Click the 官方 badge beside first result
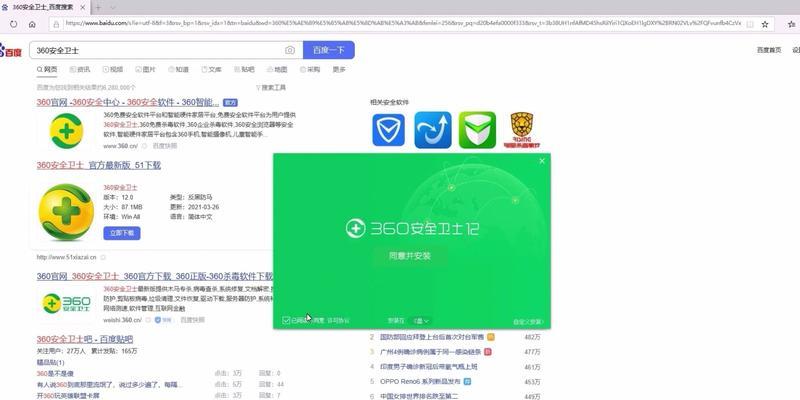Image resolution: width=800 pixels, height=400 pixels. click(x=230, y=103)
